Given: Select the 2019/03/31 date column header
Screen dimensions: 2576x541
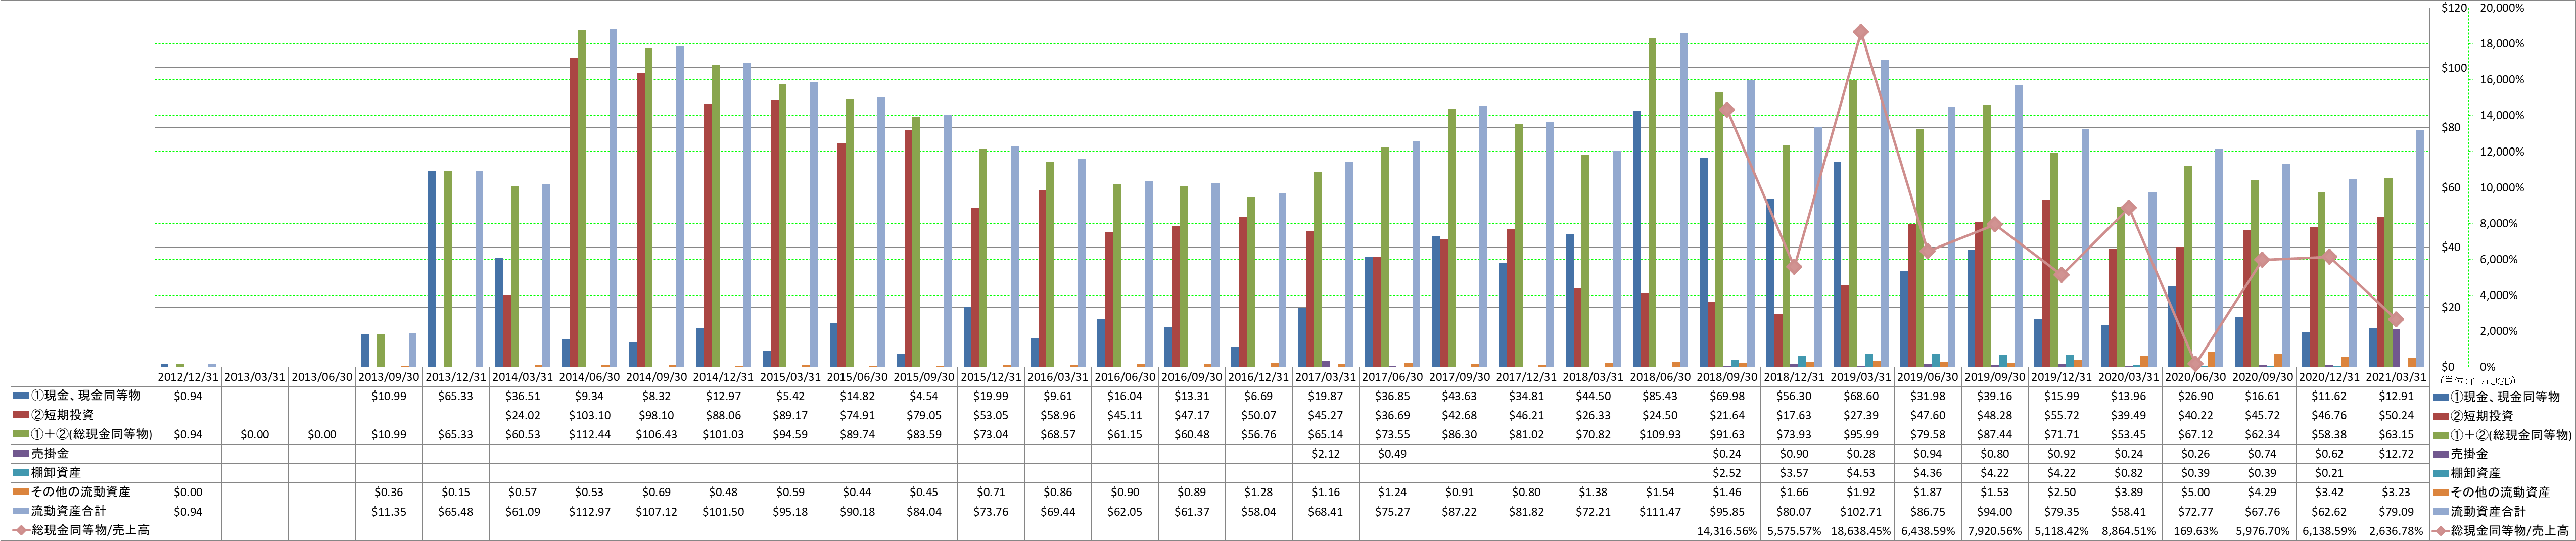Looking at the screenshot, I should click(x=1861, y=377).
